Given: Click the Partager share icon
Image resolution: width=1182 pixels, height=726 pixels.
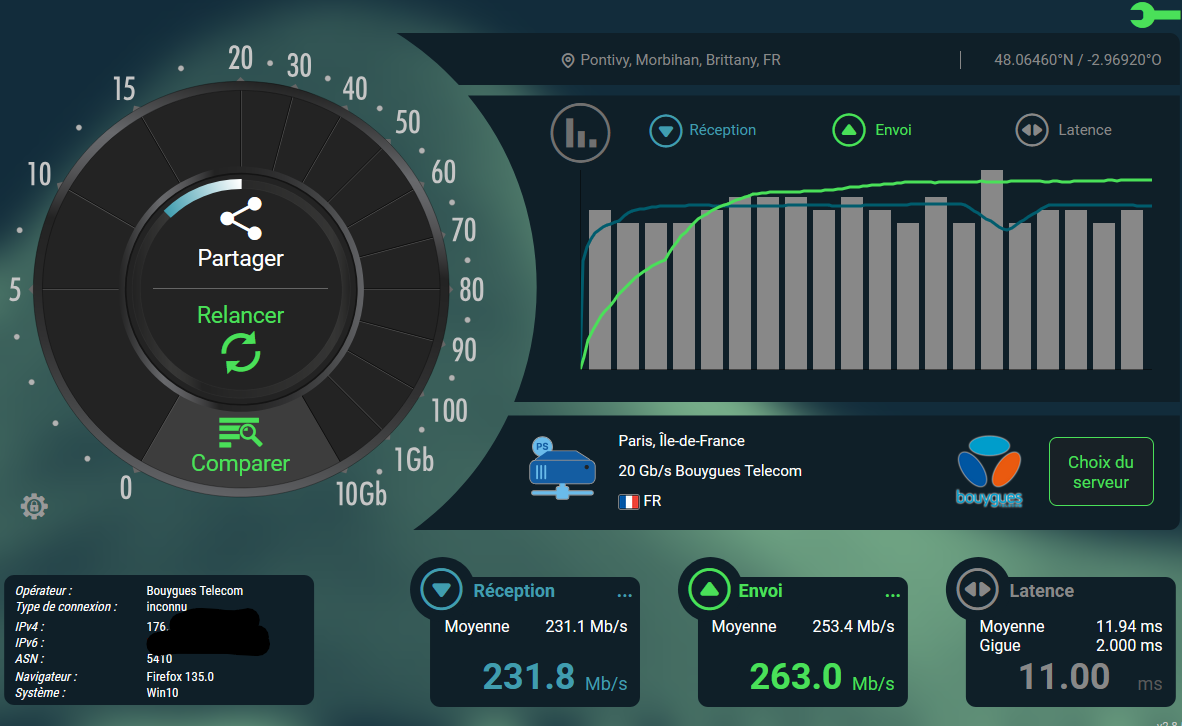Looking at the screenshot, I should [241, 219].
